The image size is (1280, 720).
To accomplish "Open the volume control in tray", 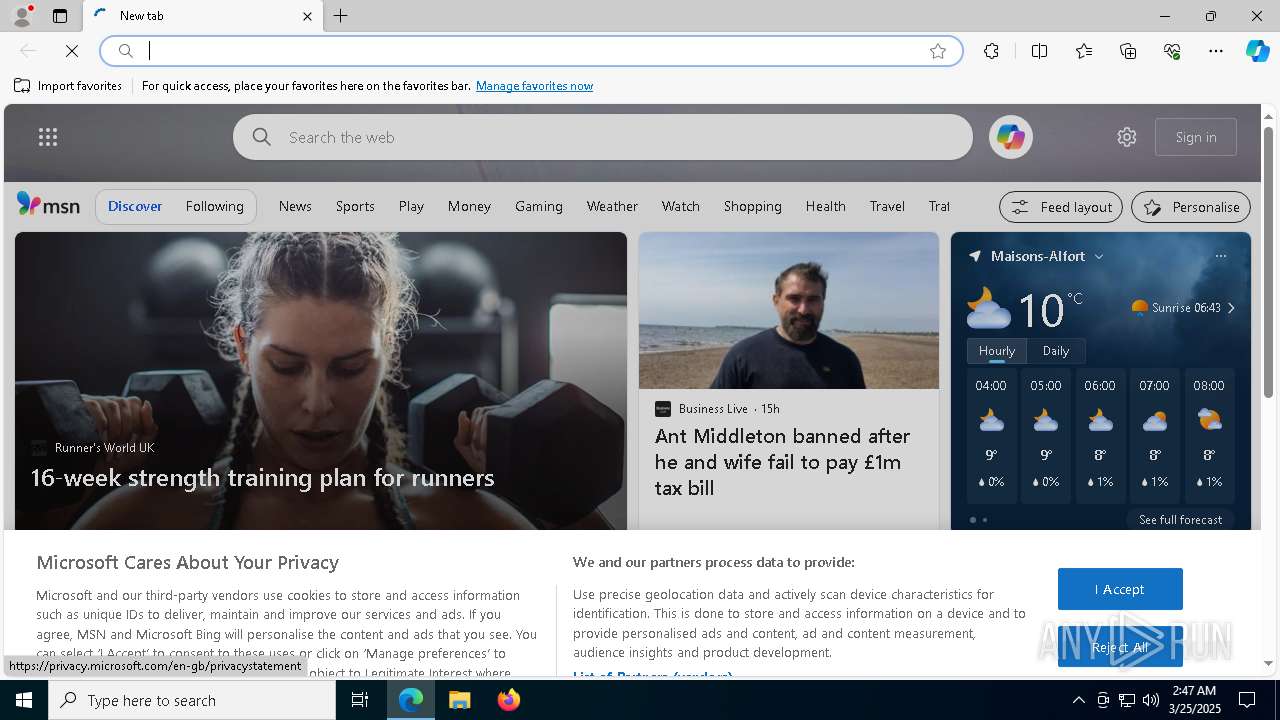I will point(1151,700).
